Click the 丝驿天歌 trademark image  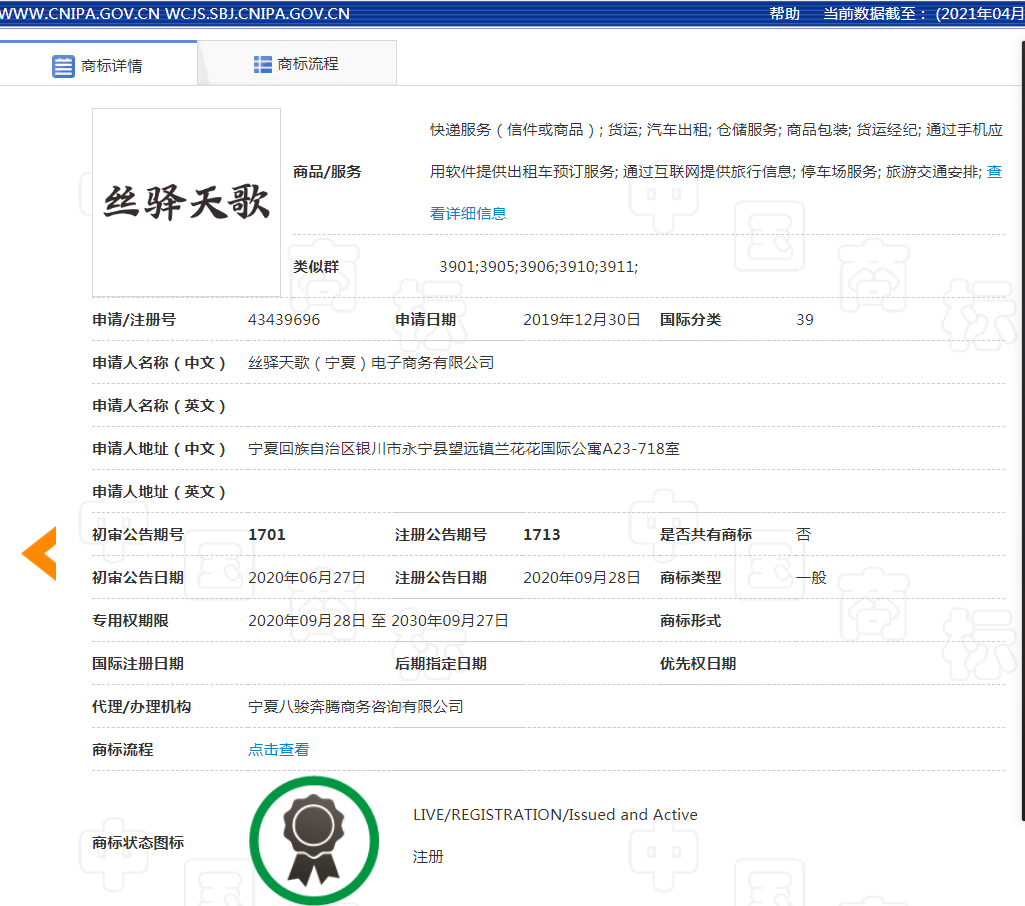click(186, 202)
